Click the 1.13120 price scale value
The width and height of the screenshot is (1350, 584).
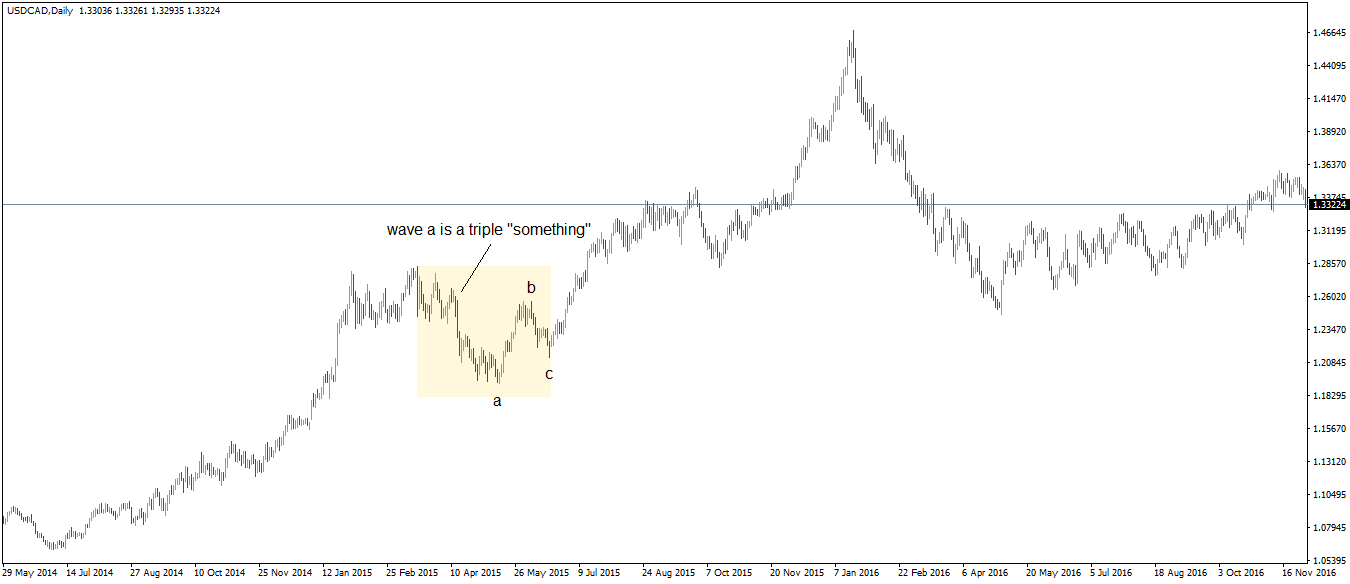tap(1328, 462)
